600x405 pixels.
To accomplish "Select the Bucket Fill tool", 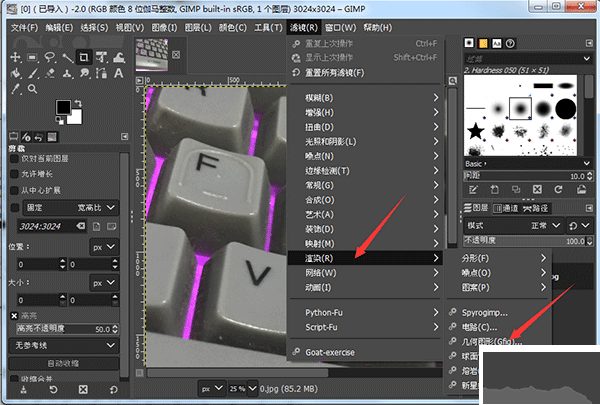I will click(15, 73).
